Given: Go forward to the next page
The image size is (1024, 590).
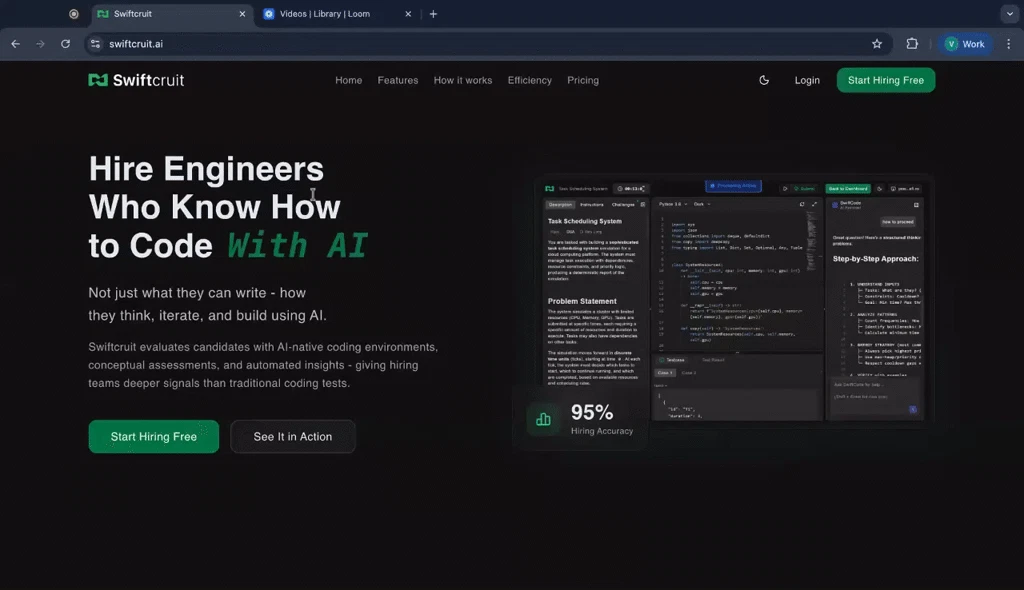Looking at the screenshot, I should pyautogui.click(x=40, y=44).
